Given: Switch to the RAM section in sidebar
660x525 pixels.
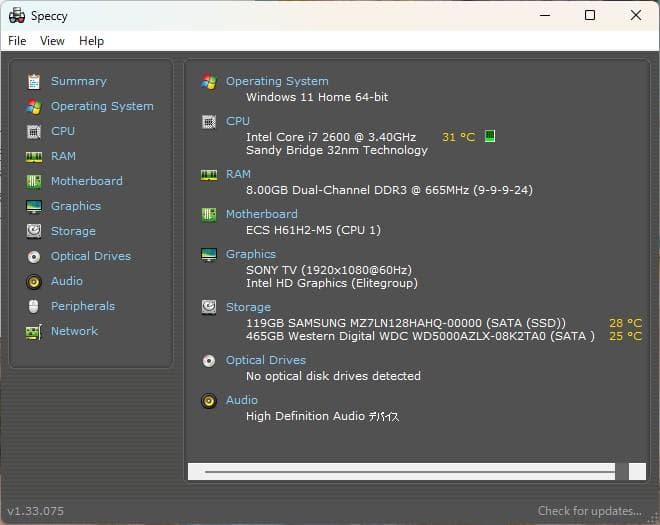Looking at the screenshot, I should 63,156.
